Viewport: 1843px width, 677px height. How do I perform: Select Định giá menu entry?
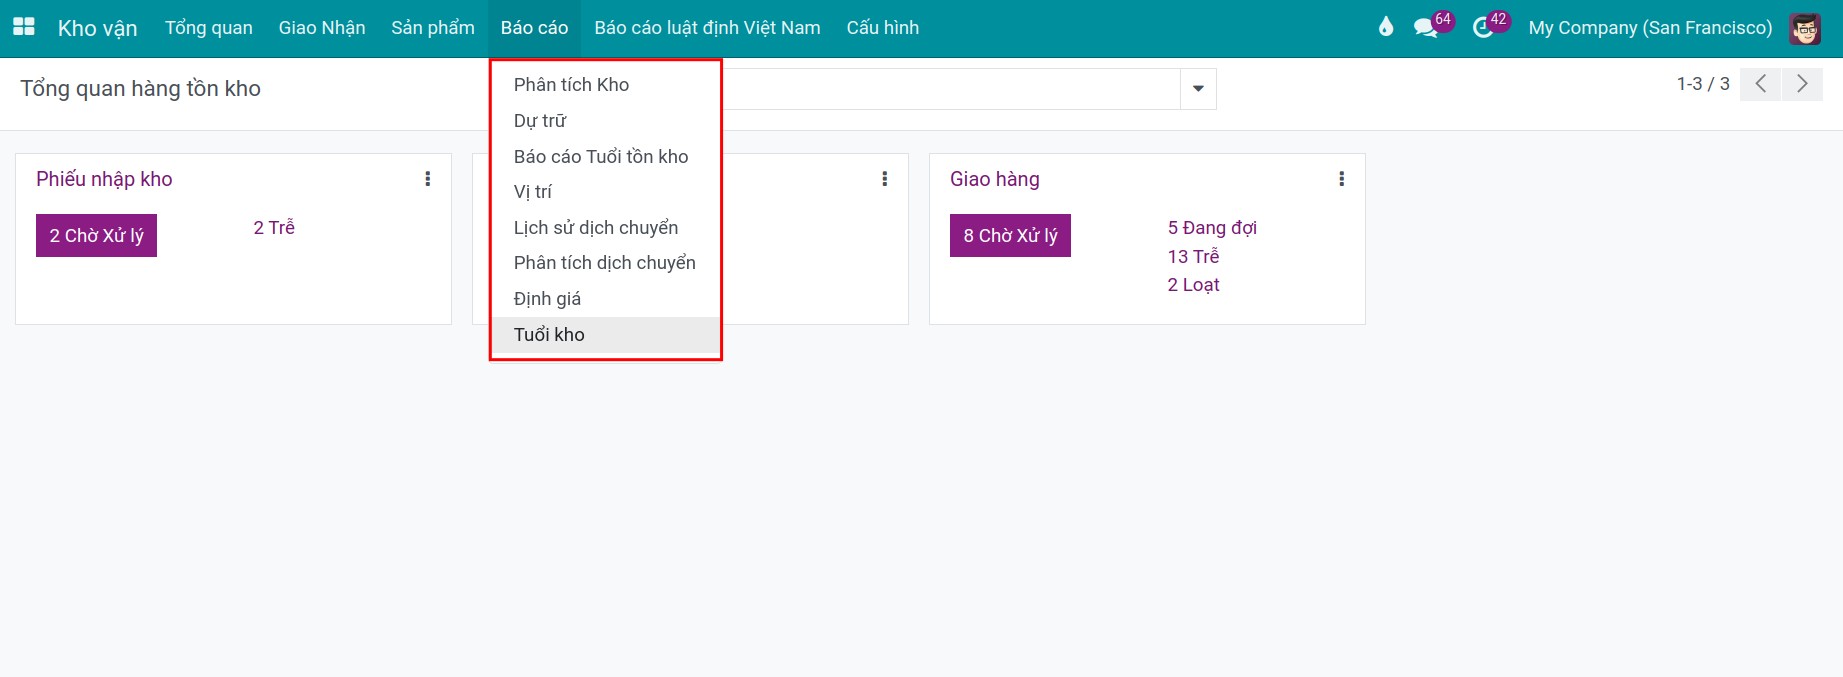606,299
